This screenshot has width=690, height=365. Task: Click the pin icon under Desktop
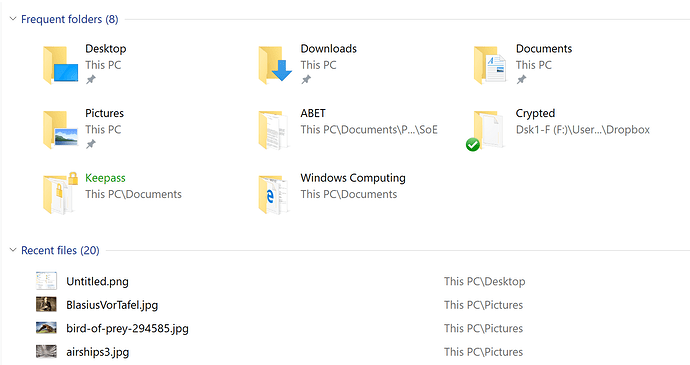pos(91,80)
